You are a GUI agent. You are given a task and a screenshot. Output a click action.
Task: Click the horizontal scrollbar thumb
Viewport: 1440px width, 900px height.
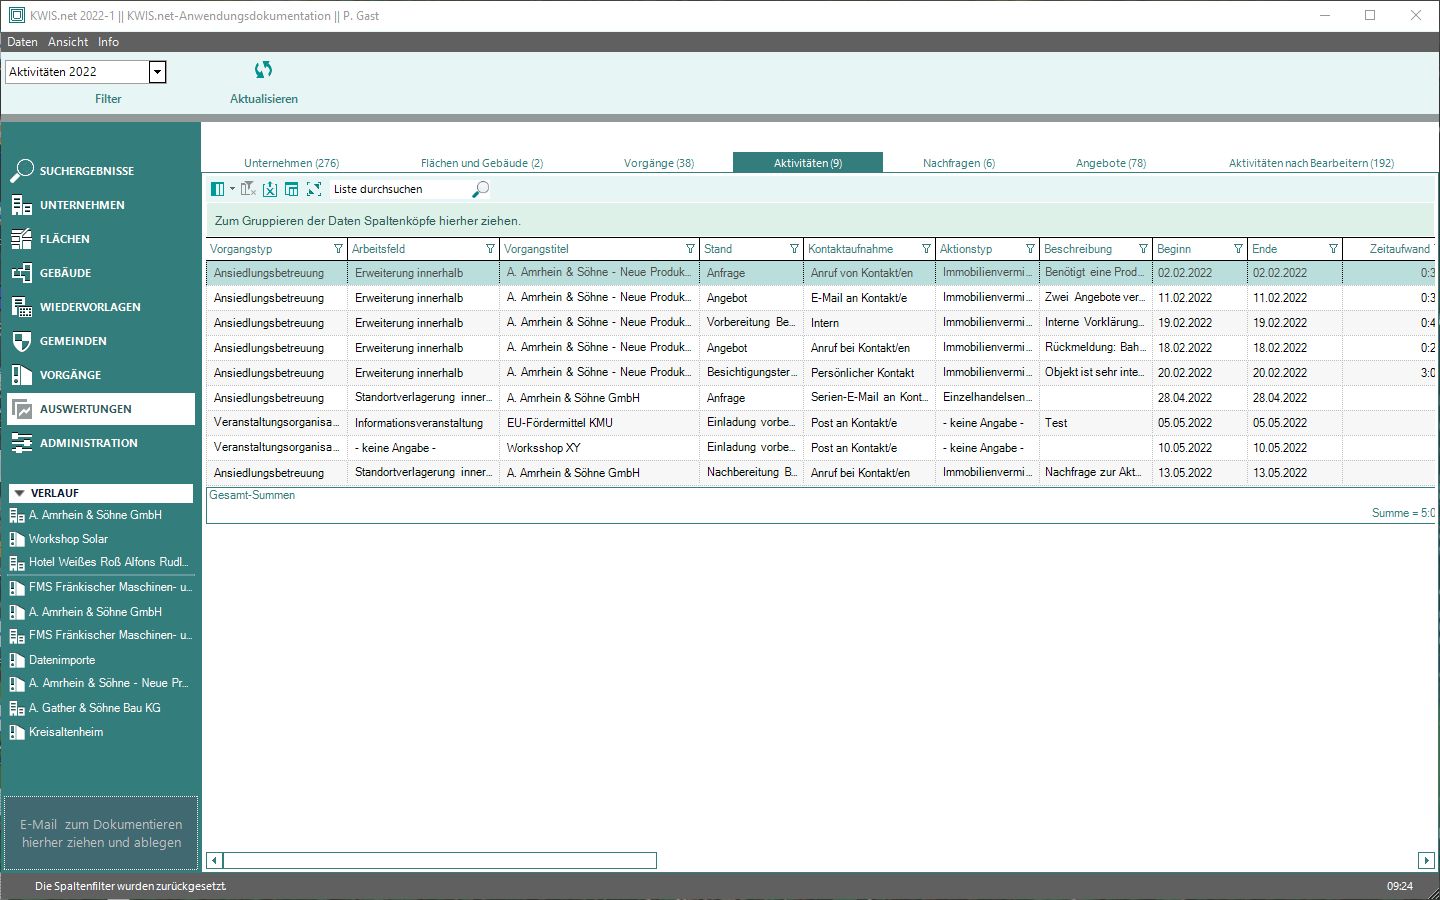click(440, 861)
